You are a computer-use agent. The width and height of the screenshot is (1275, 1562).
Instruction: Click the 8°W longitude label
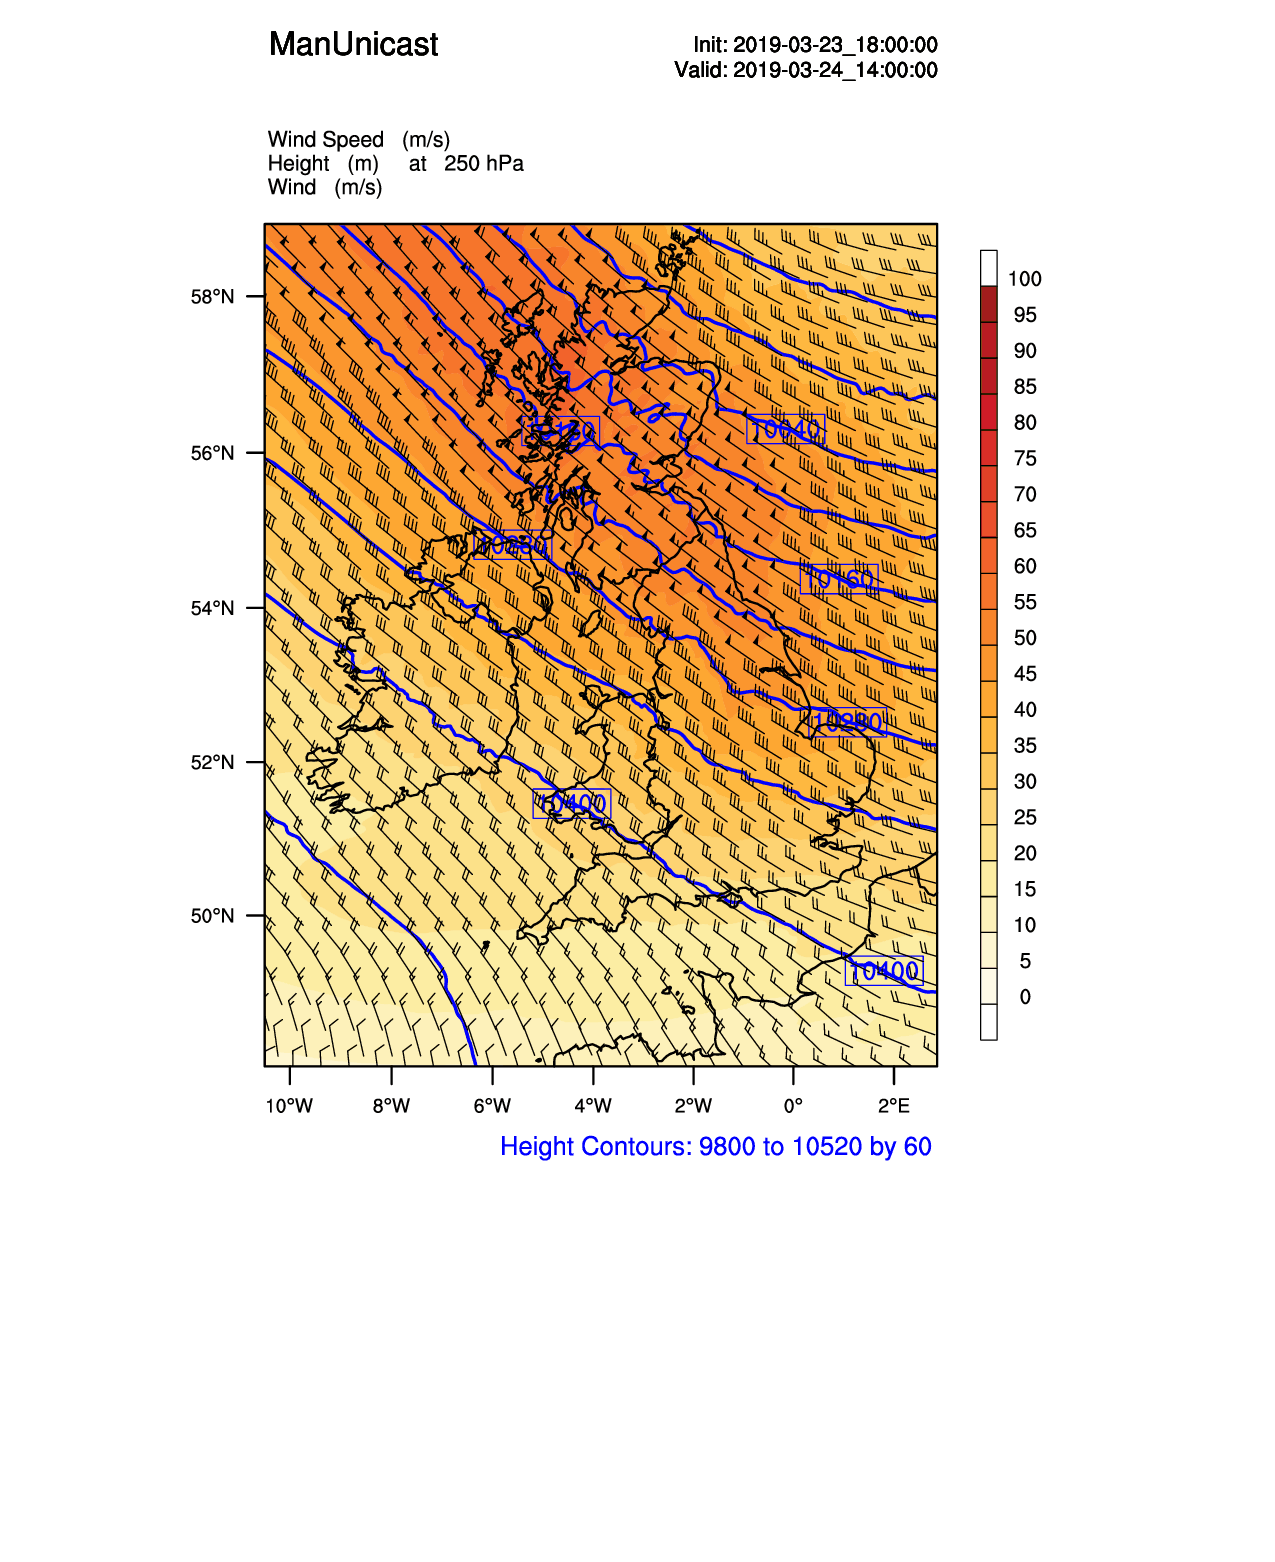click(391, 1106)
